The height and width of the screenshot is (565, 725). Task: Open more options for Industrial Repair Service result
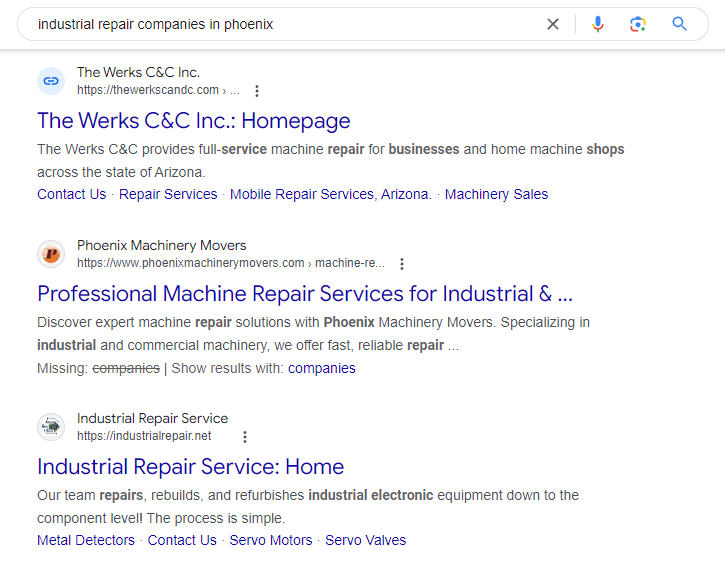coord(245,437)
